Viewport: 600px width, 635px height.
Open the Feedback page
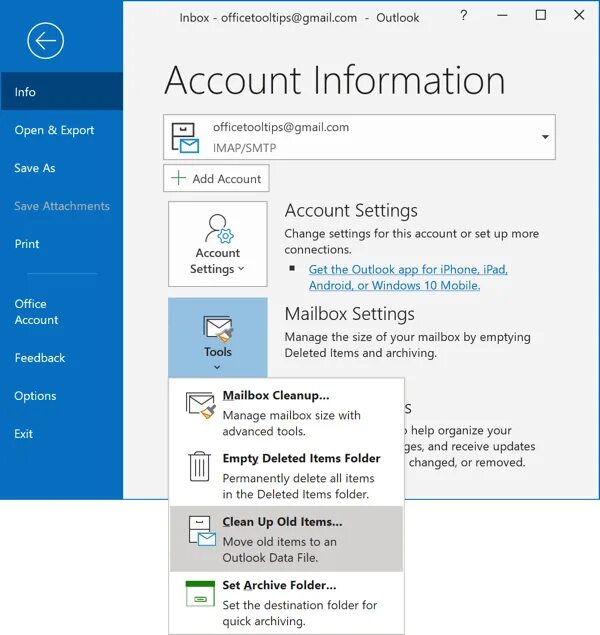coord(40,358)
